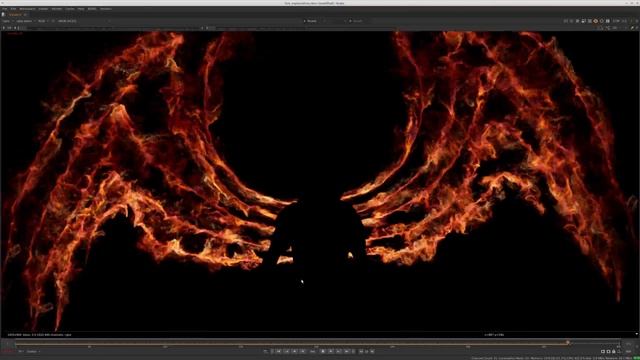Click the current frame number field
This screenshot has width=640, height=360.
[313, 351]
